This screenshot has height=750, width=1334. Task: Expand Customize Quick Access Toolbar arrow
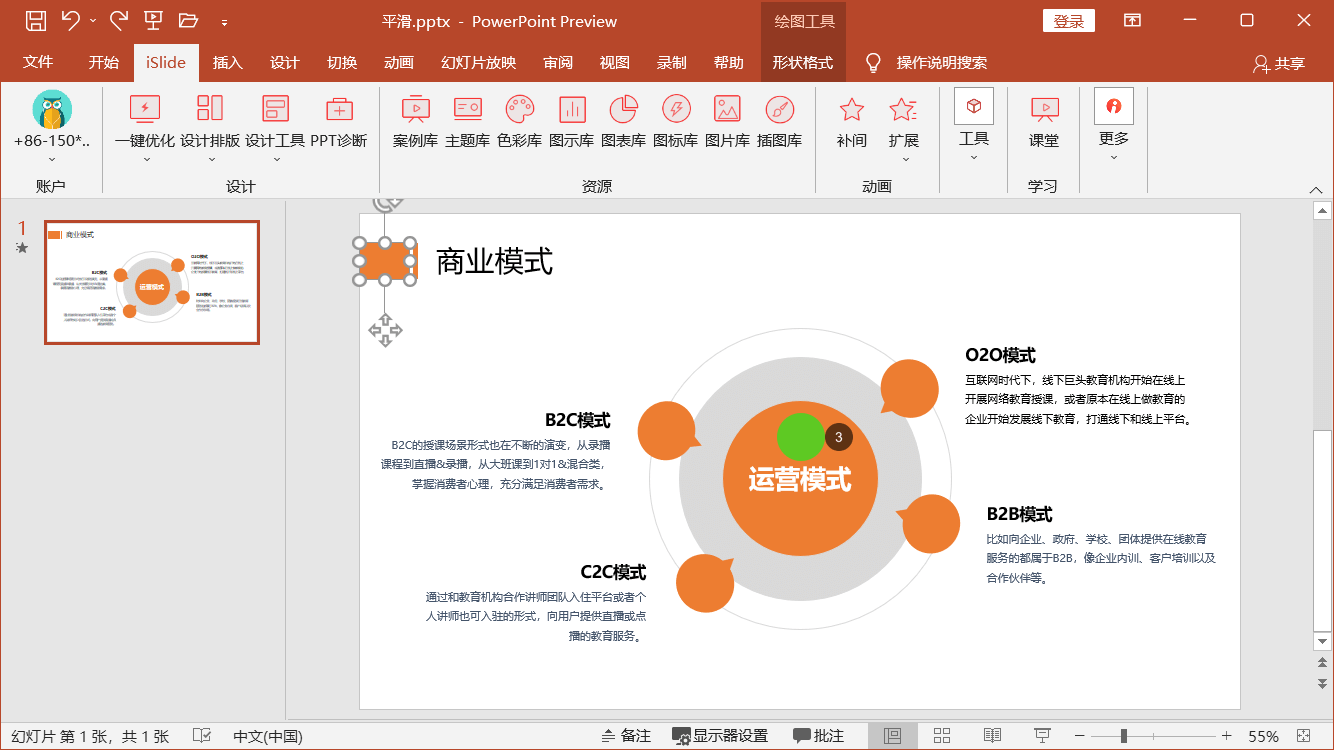coord(224,21)
